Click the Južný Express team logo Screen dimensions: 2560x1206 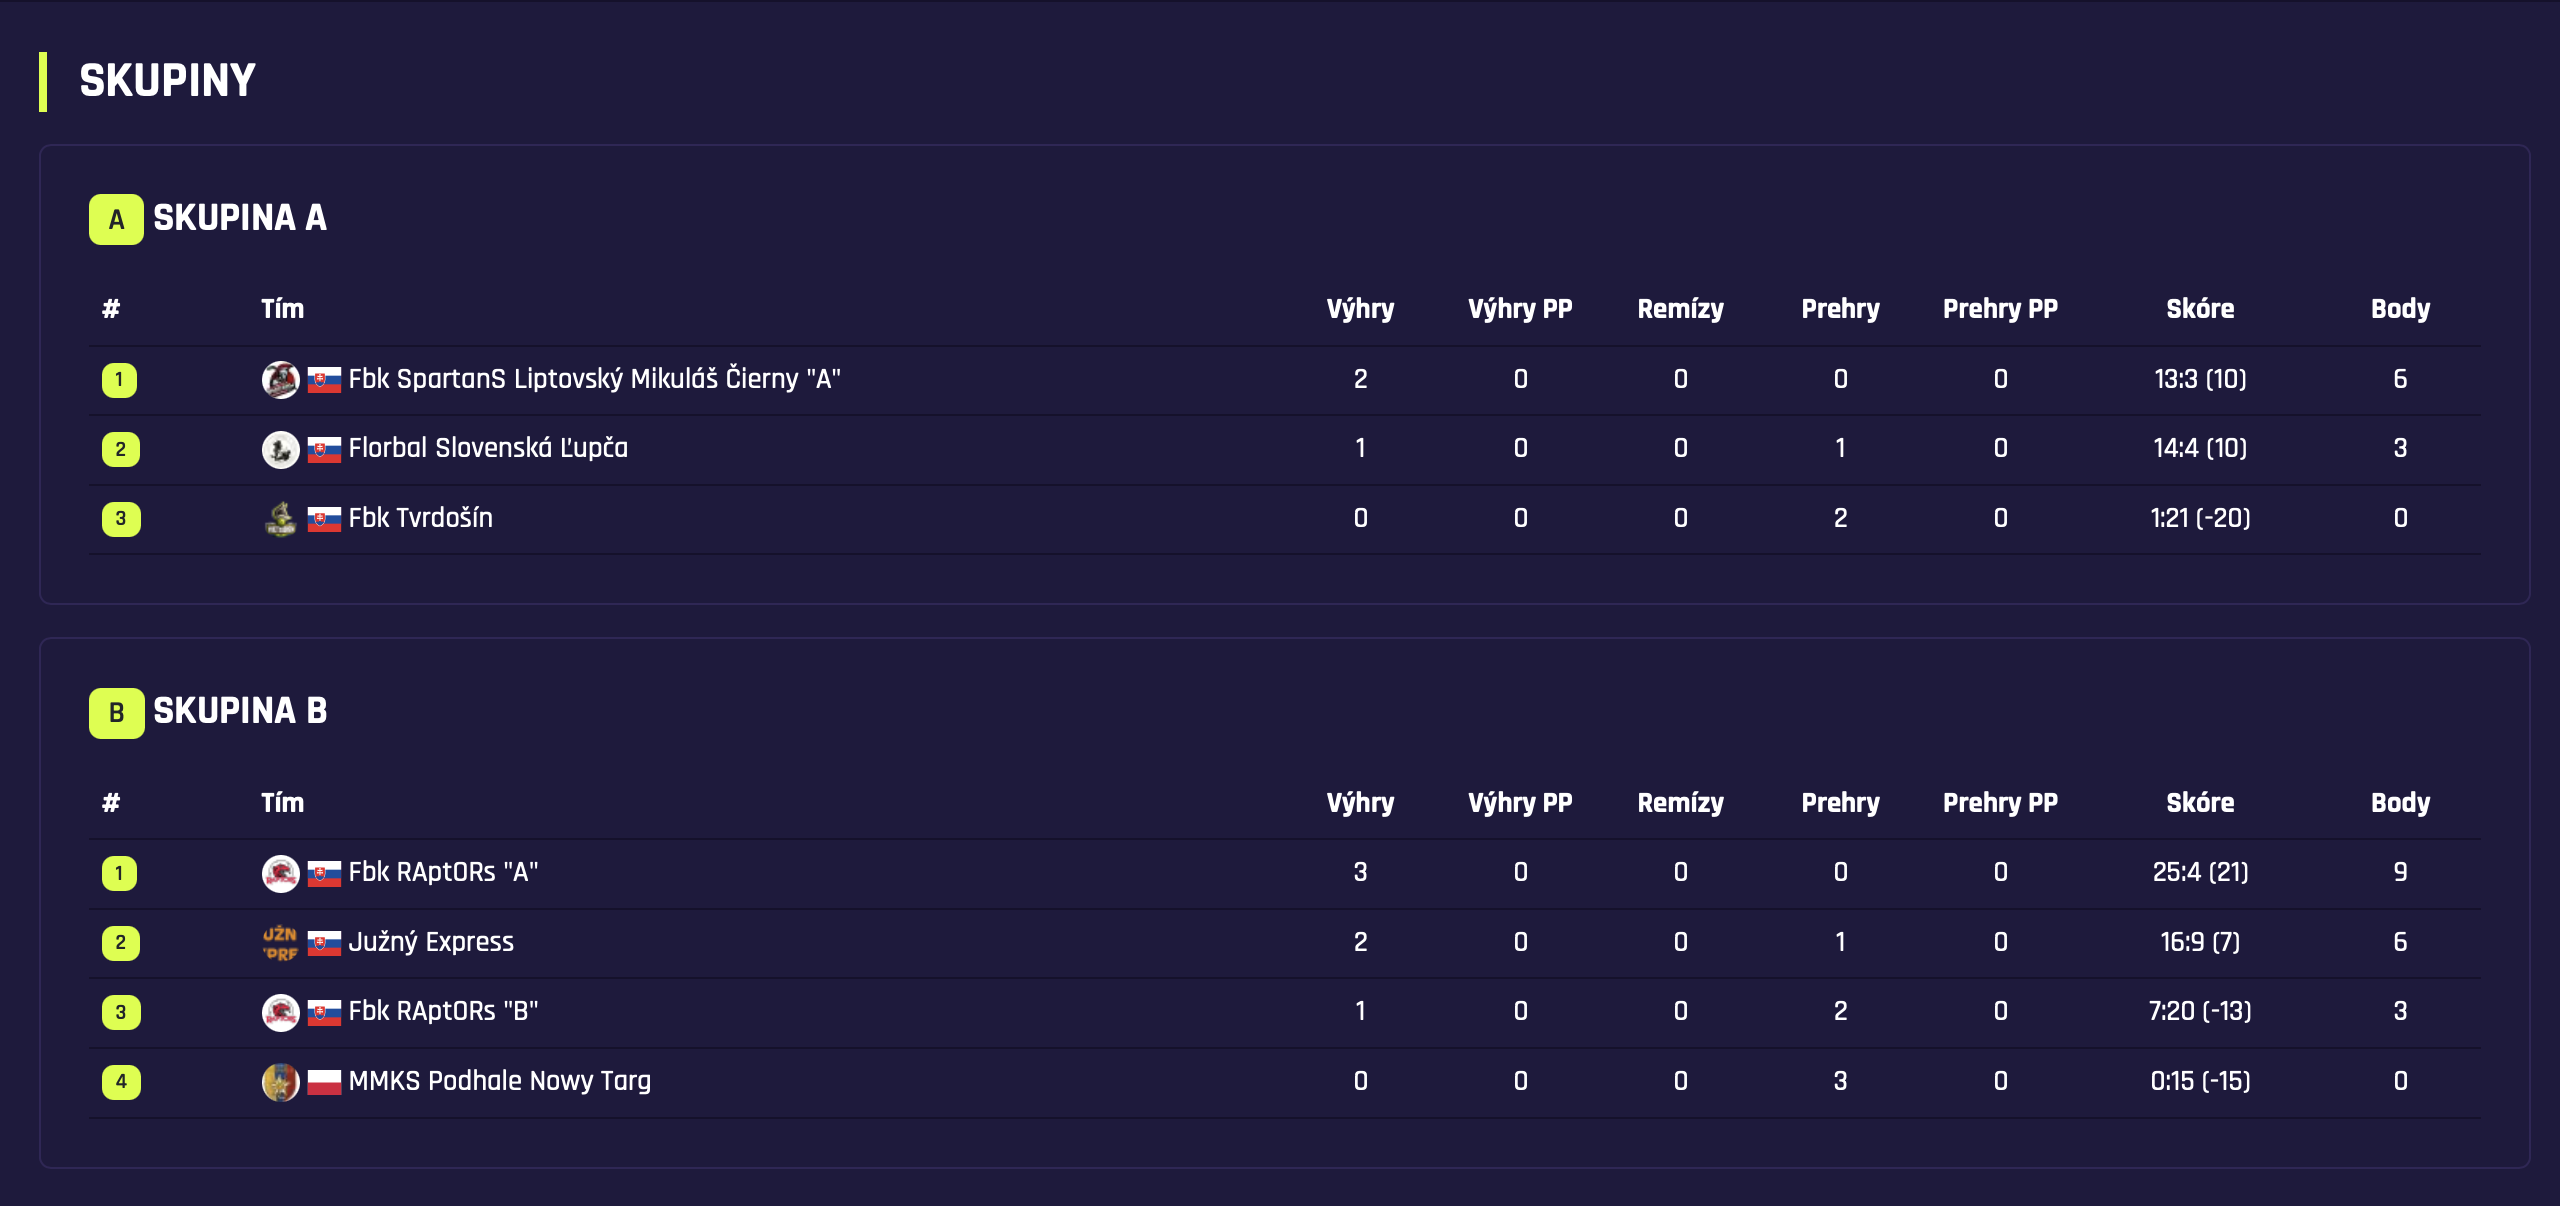tap(280, 942)
